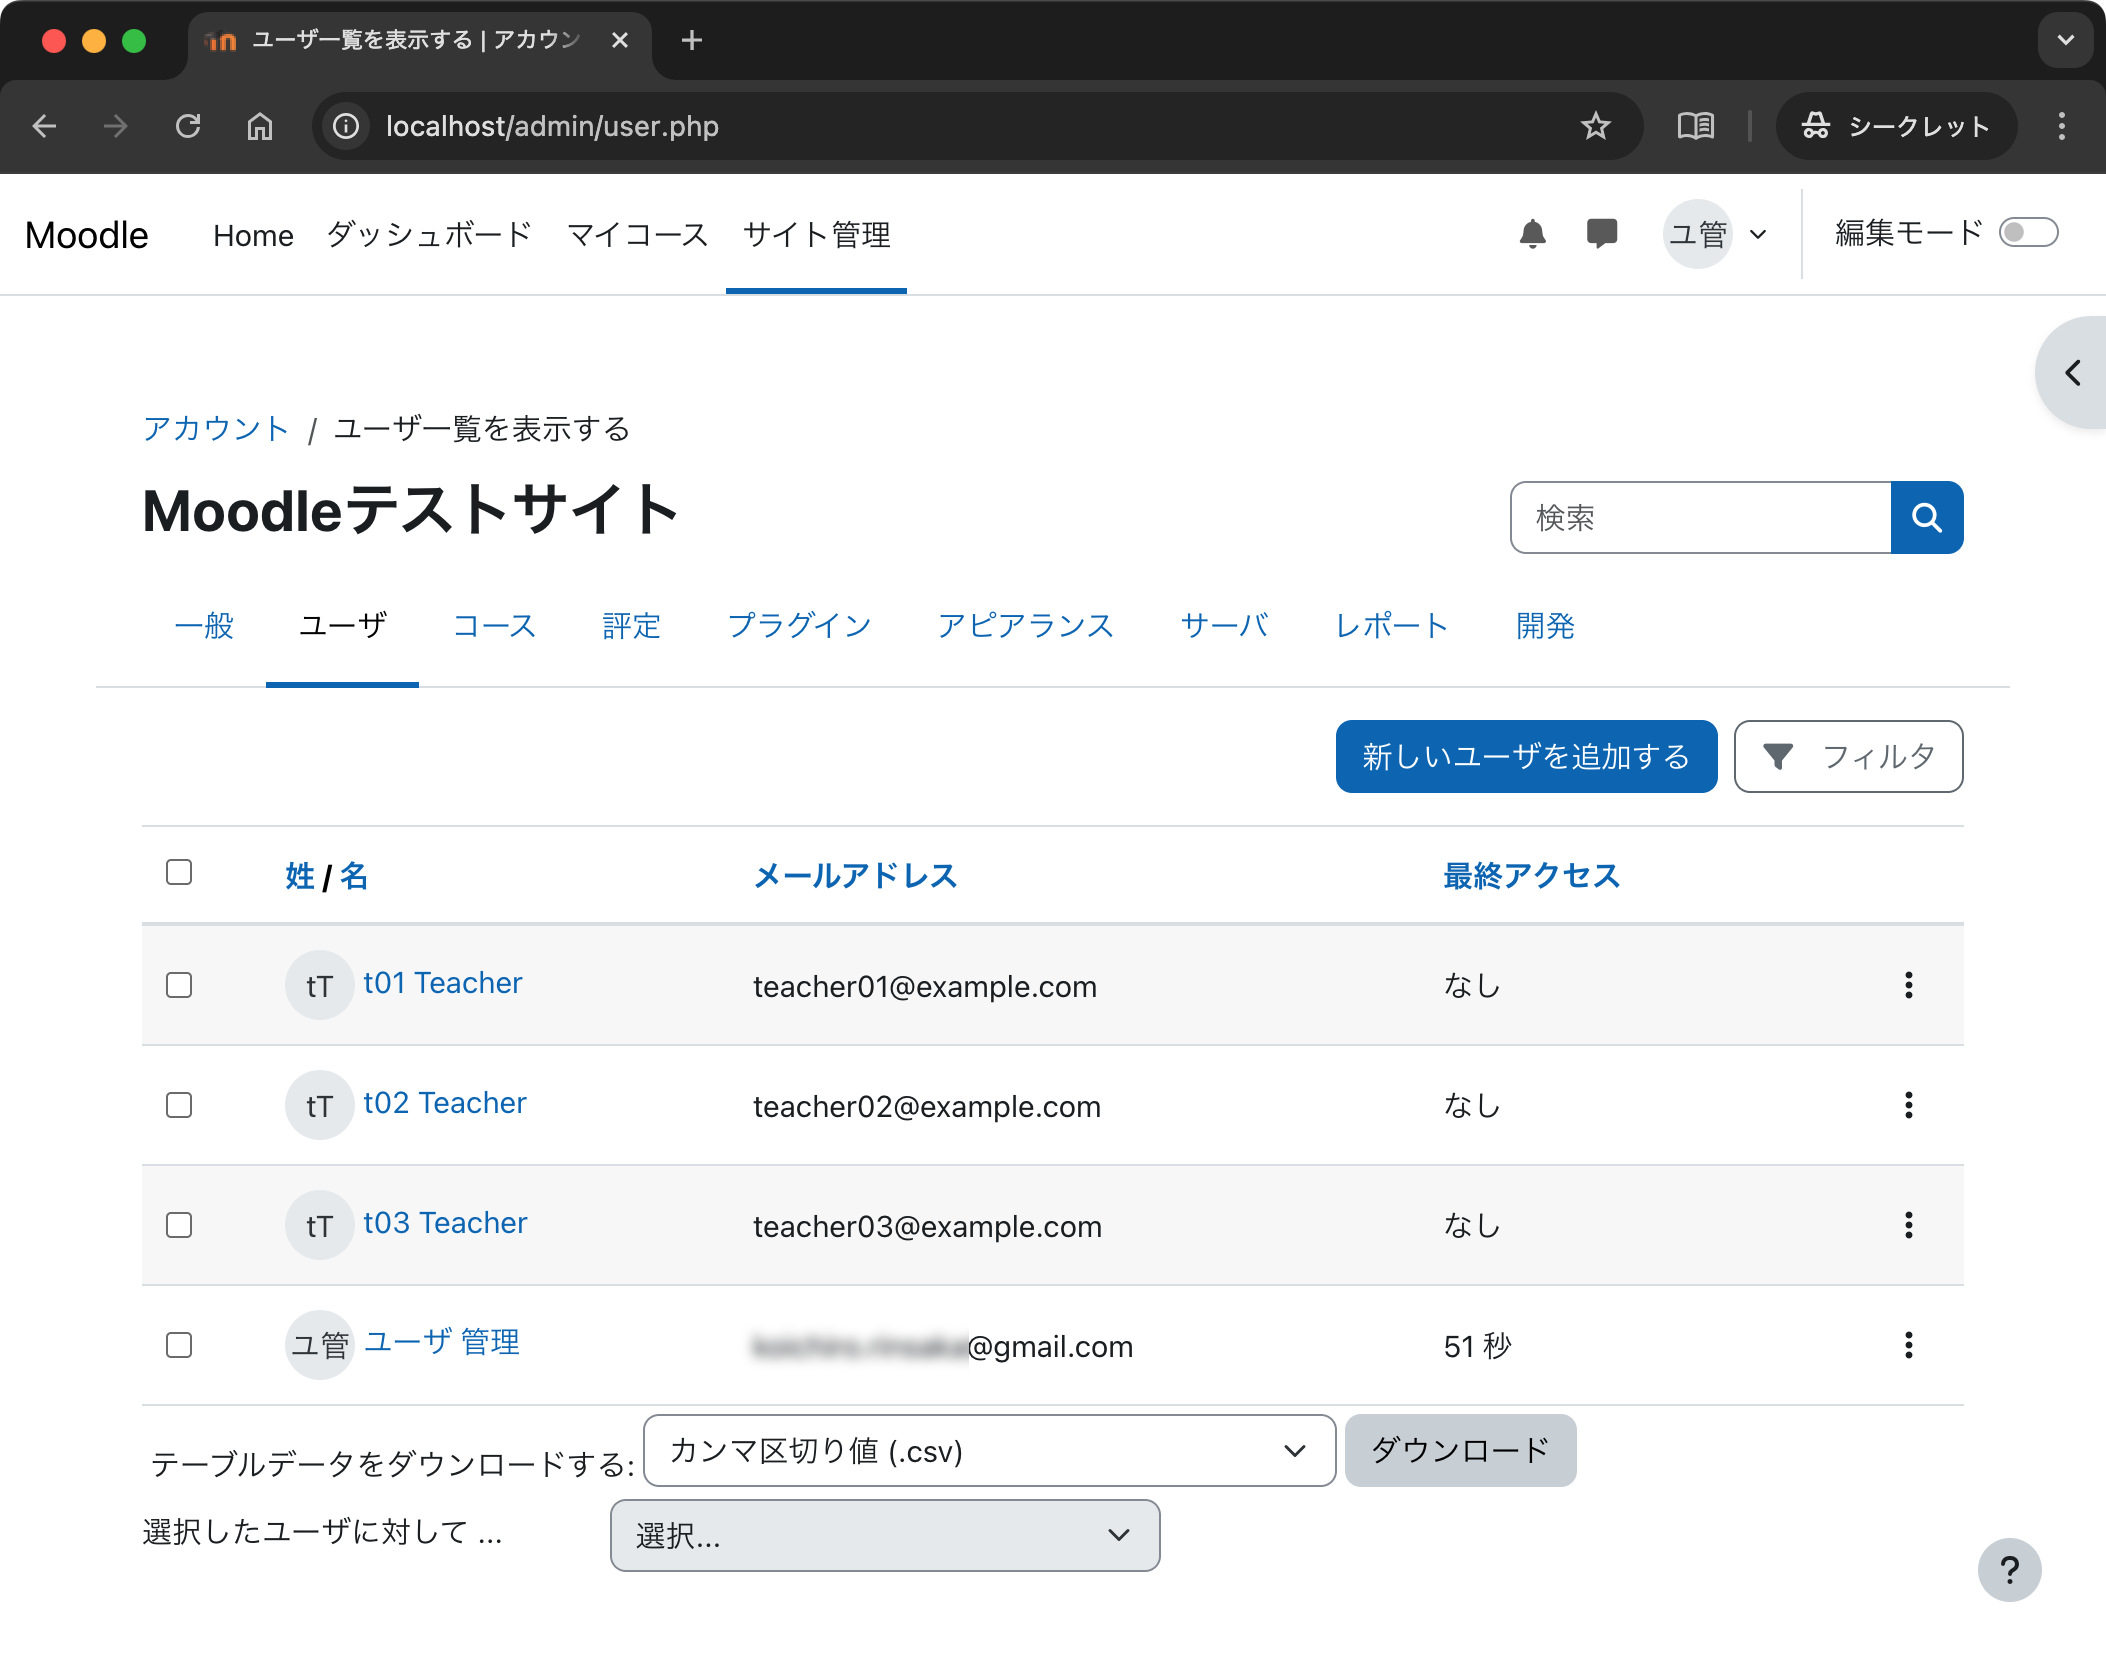
Task: Collapse the right side drawer chevron
Action: (x=2072, y=372)
